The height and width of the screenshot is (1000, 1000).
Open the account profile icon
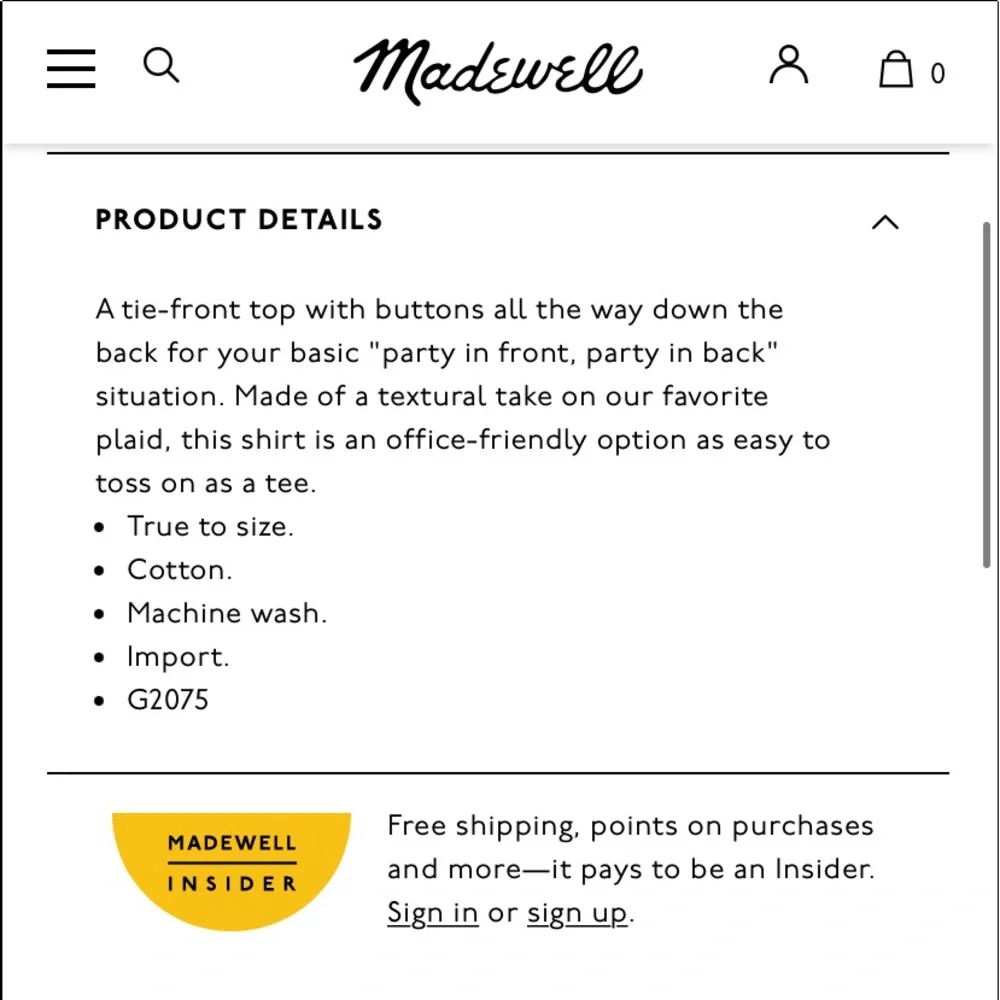788,64
